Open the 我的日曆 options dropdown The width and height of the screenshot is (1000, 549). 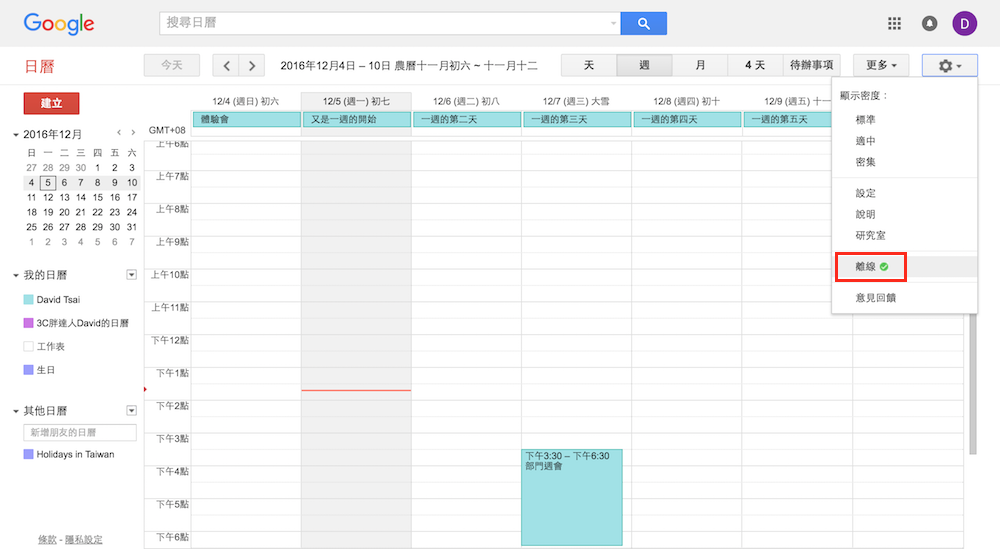coord(131,275)
